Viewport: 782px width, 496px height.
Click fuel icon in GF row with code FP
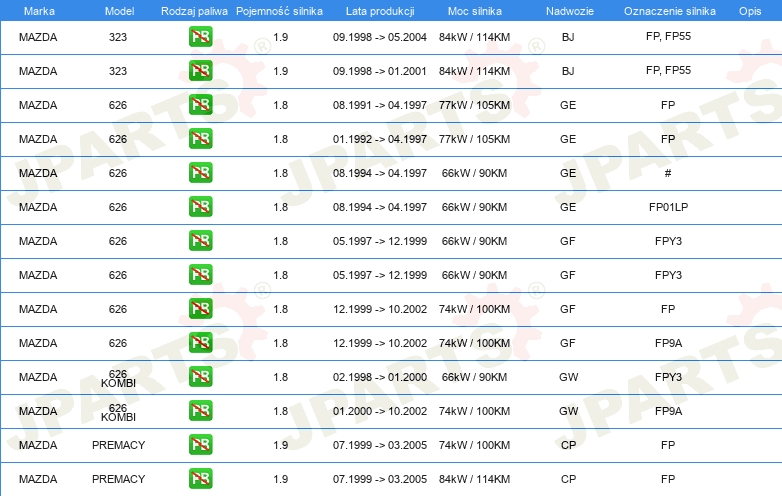point(200,309)
